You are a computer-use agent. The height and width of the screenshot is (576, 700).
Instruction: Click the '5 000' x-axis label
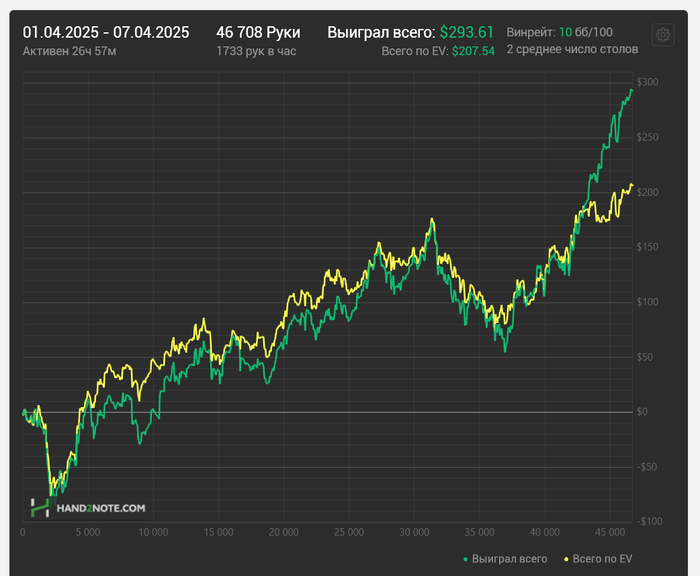pyautogui.click(x=88, y=532)
